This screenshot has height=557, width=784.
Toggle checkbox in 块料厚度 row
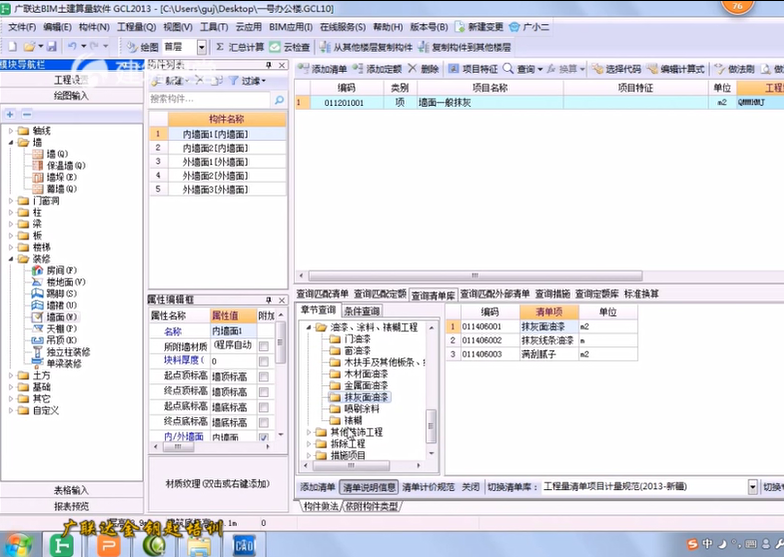(264, 361)
